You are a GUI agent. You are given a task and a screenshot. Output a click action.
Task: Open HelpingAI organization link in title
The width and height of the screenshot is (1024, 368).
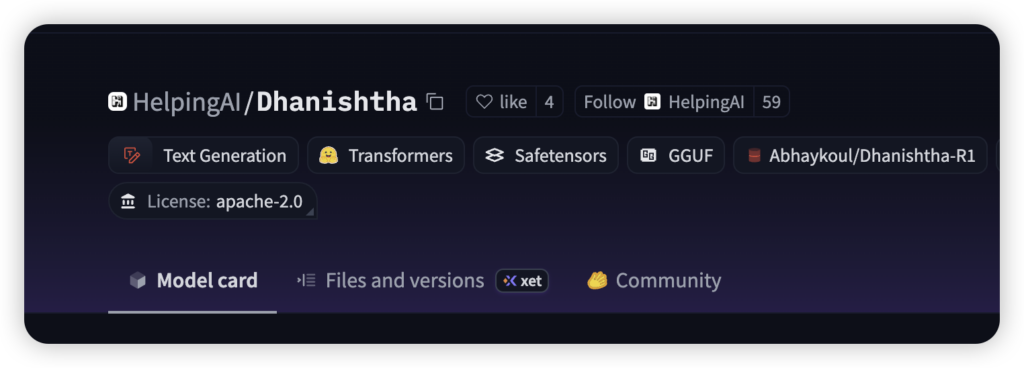(x=187, y=102)
